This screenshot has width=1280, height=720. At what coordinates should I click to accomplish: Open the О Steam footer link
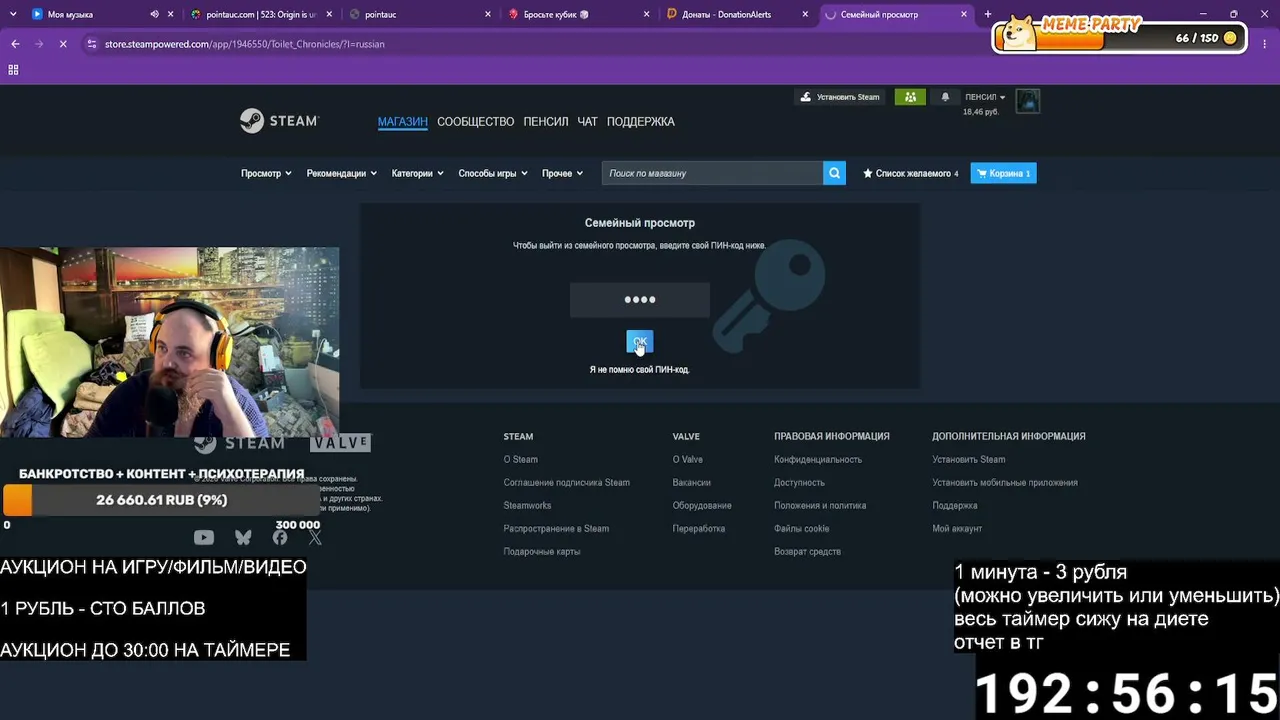click(x=520, y=460)
